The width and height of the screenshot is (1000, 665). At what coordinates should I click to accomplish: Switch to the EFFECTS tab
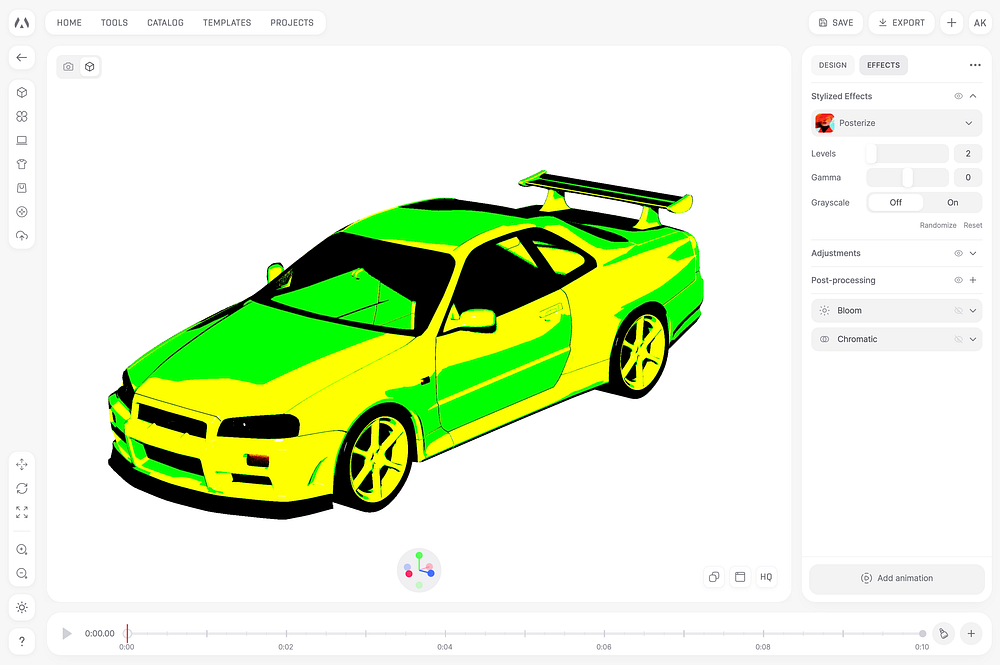(883, 65)
